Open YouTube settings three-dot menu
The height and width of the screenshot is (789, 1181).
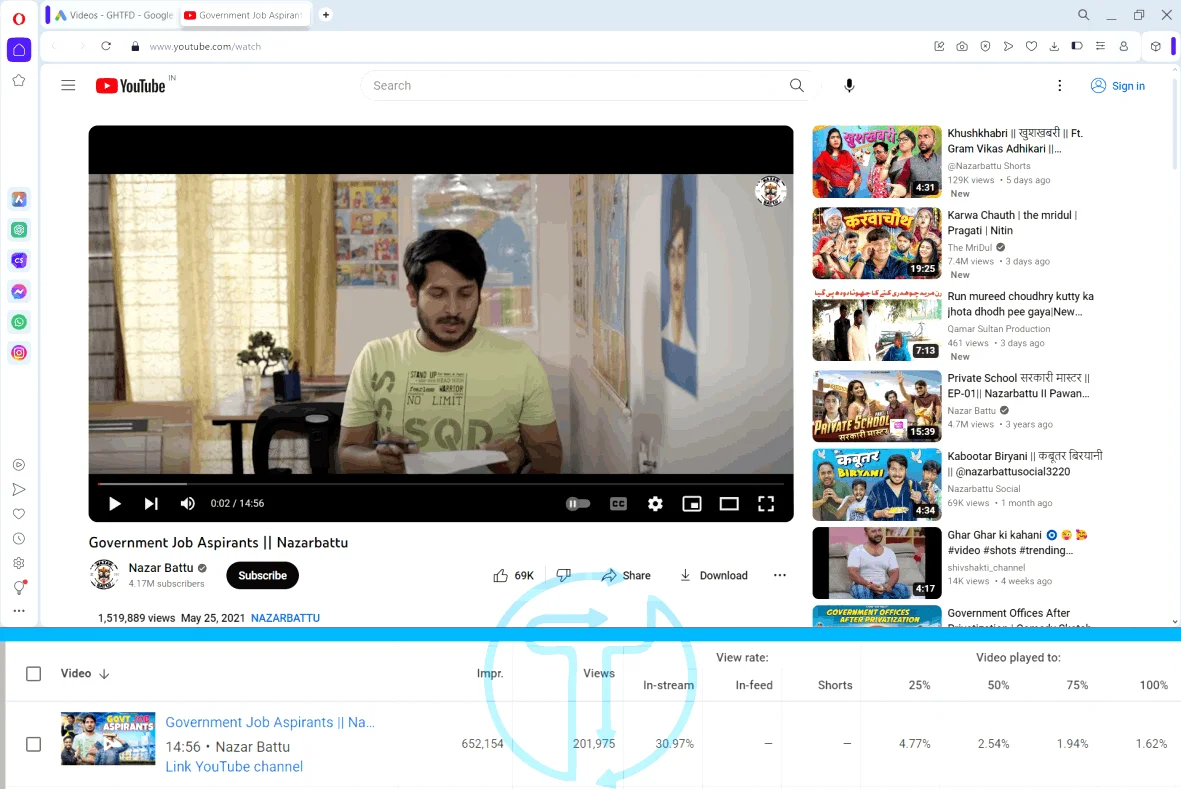(1059, 85)
